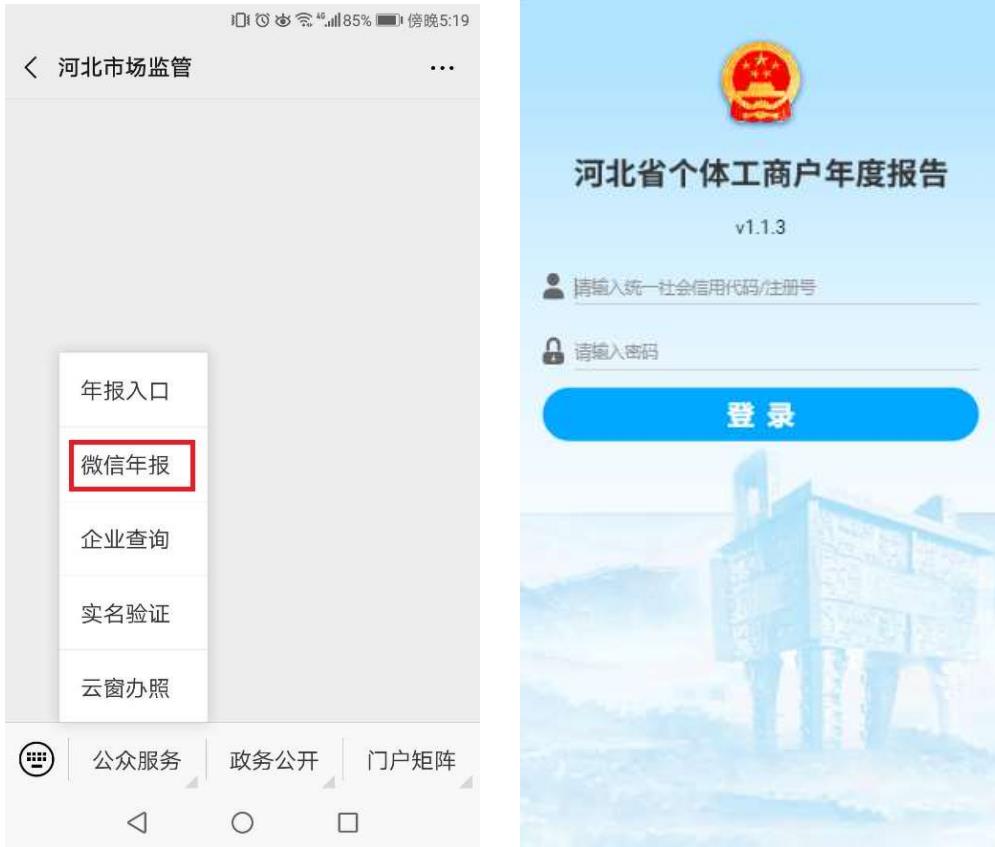Screen dimensions: 995x847
Task: Expand the 政务公开 bottom menu
Action: coord(274,760)
